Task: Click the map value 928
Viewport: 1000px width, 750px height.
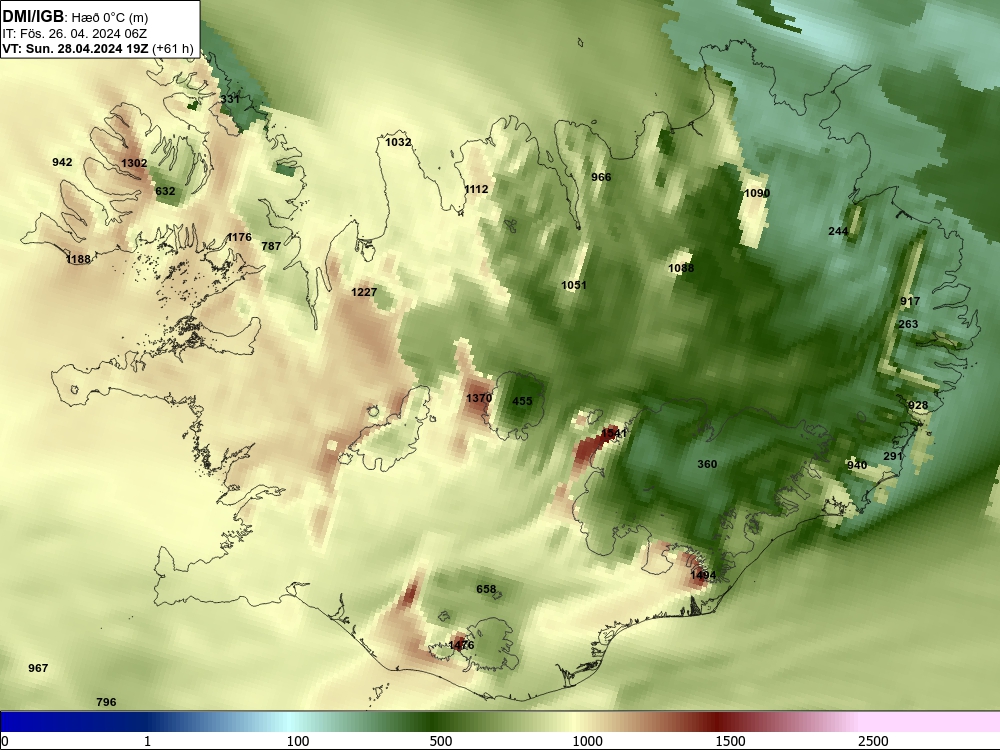Action: pyautogui.click(x=918, y=406)
